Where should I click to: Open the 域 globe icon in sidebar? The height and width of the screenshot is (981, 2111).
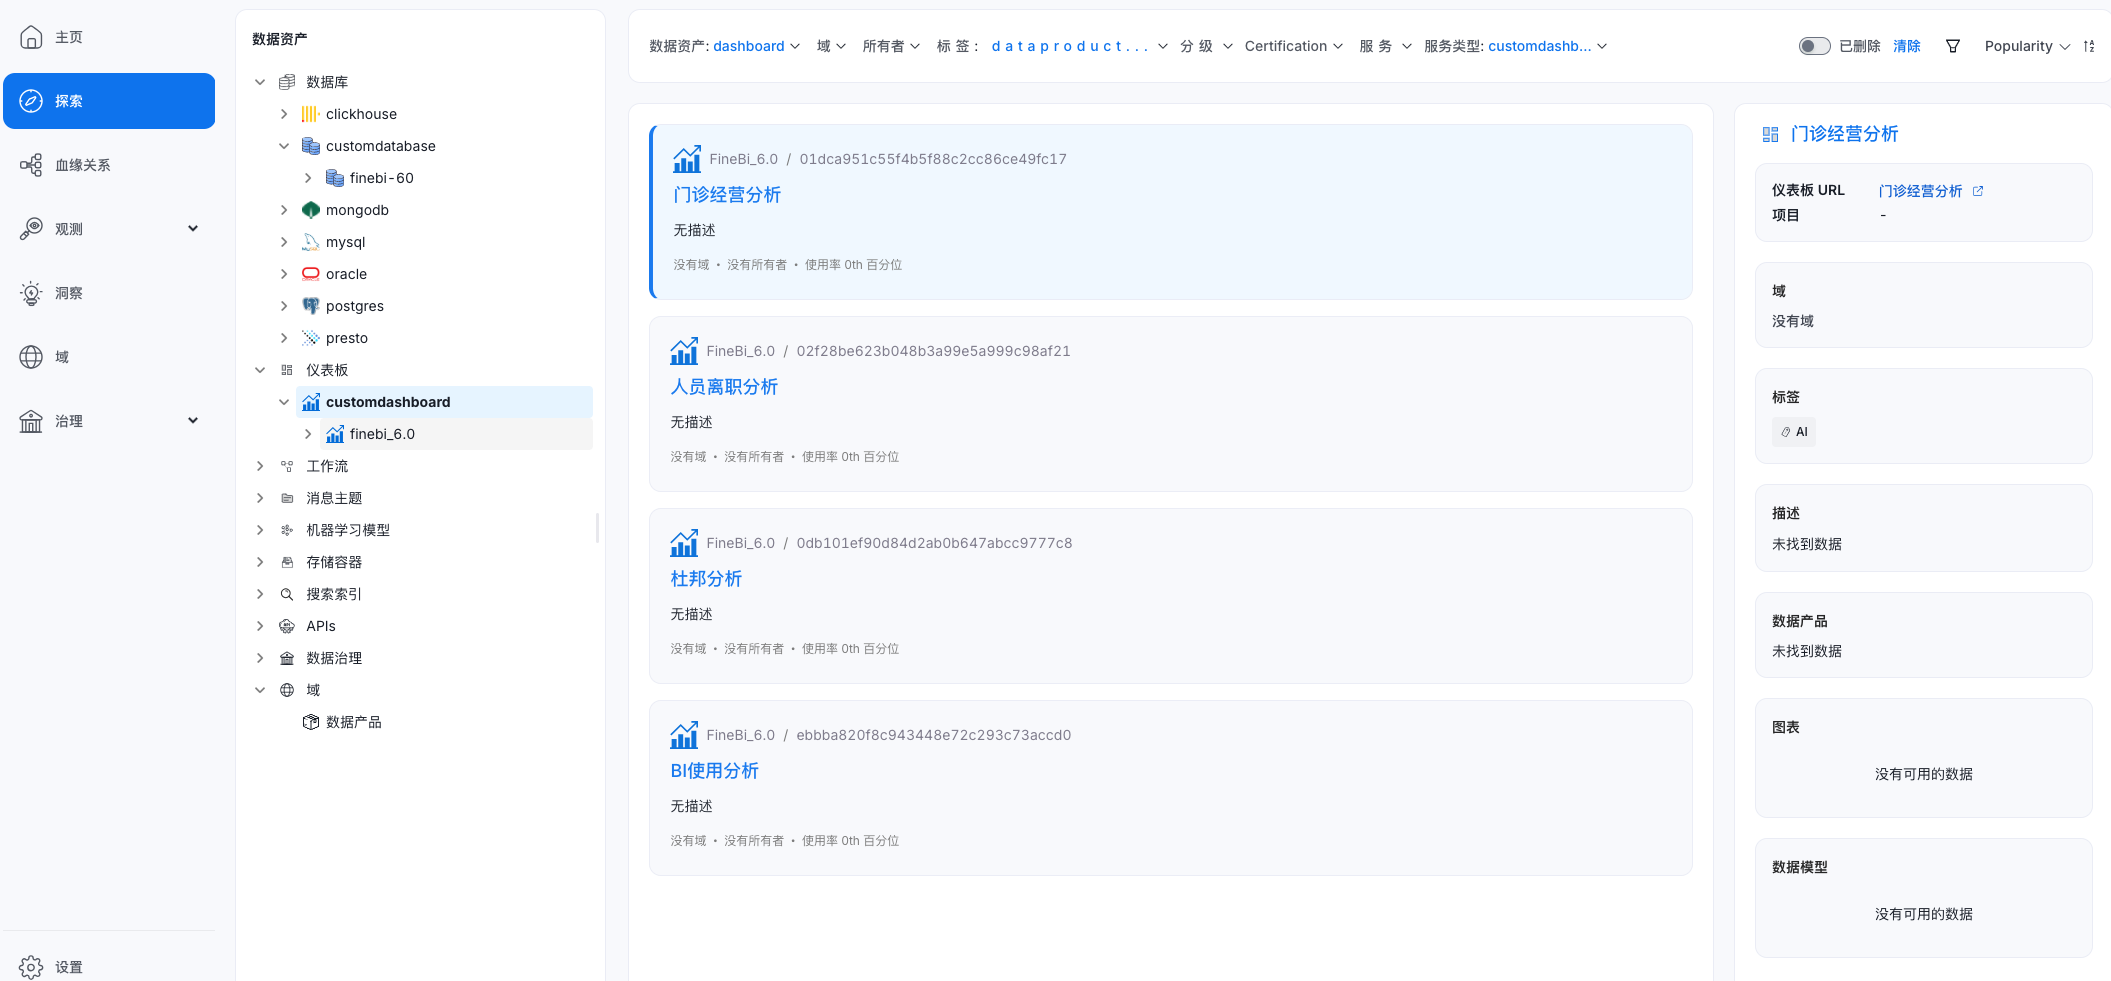[x=31, y=356]
